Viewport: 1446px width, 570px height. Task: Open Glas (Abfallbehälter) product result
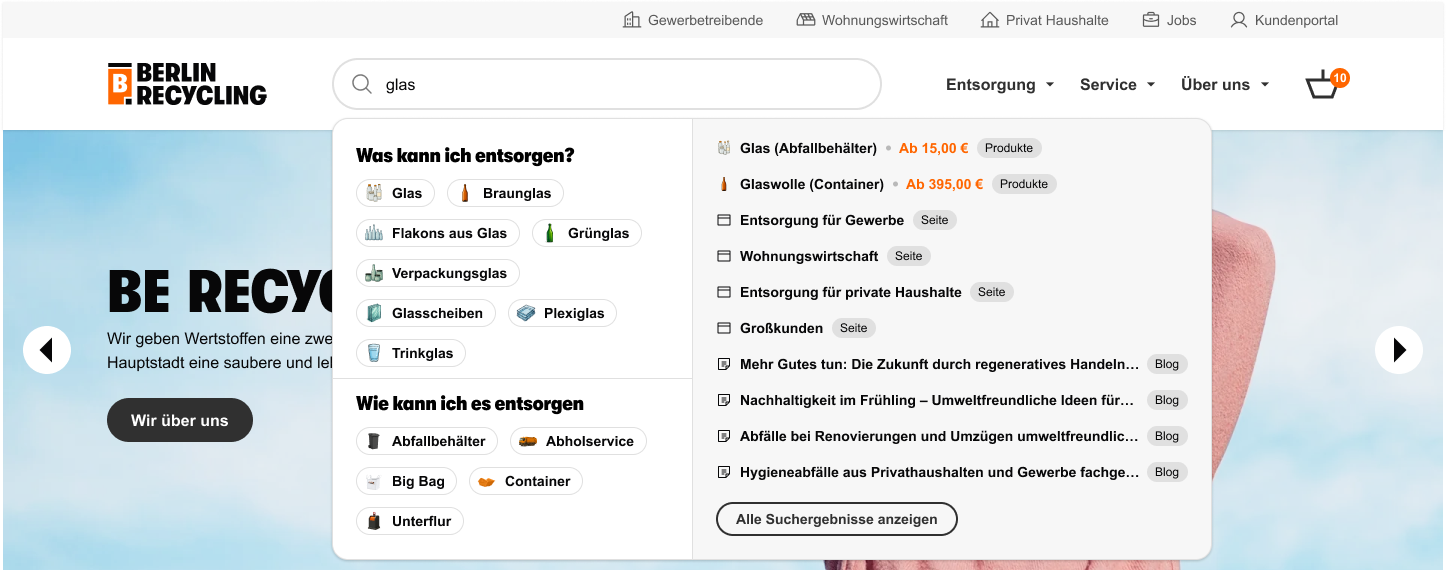[808, 148]
